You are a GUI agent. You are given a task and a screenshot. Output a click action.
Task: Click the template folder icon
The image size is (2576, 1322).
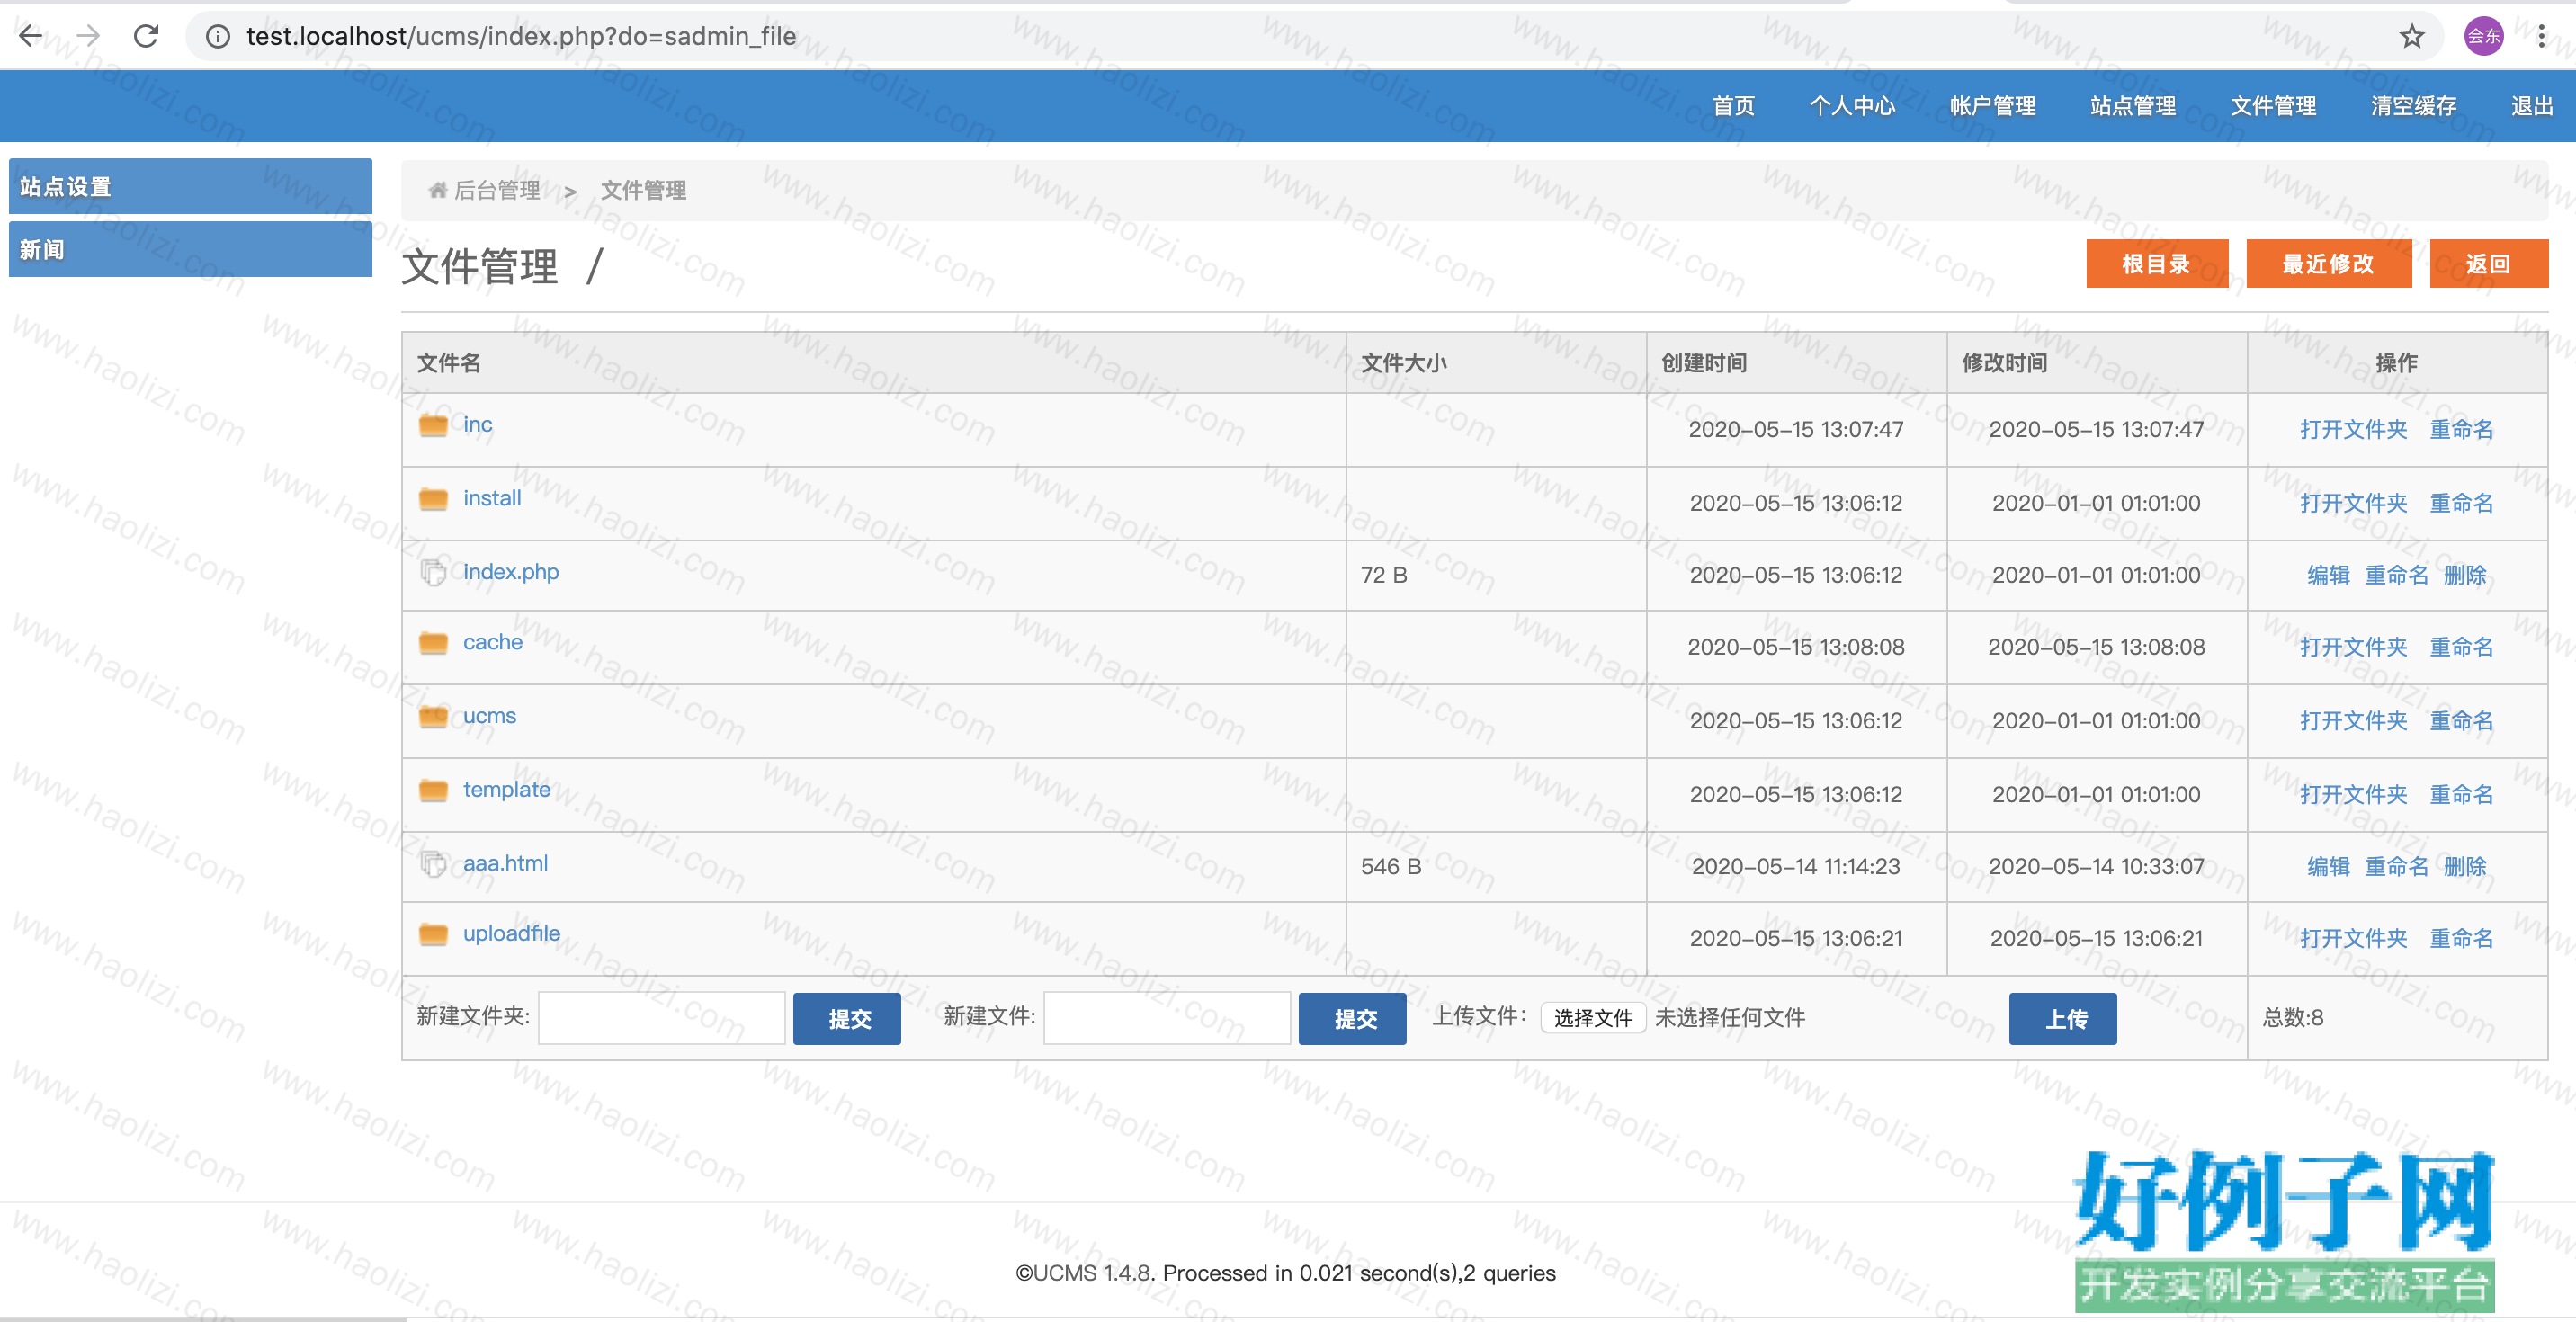click(433, 790)
